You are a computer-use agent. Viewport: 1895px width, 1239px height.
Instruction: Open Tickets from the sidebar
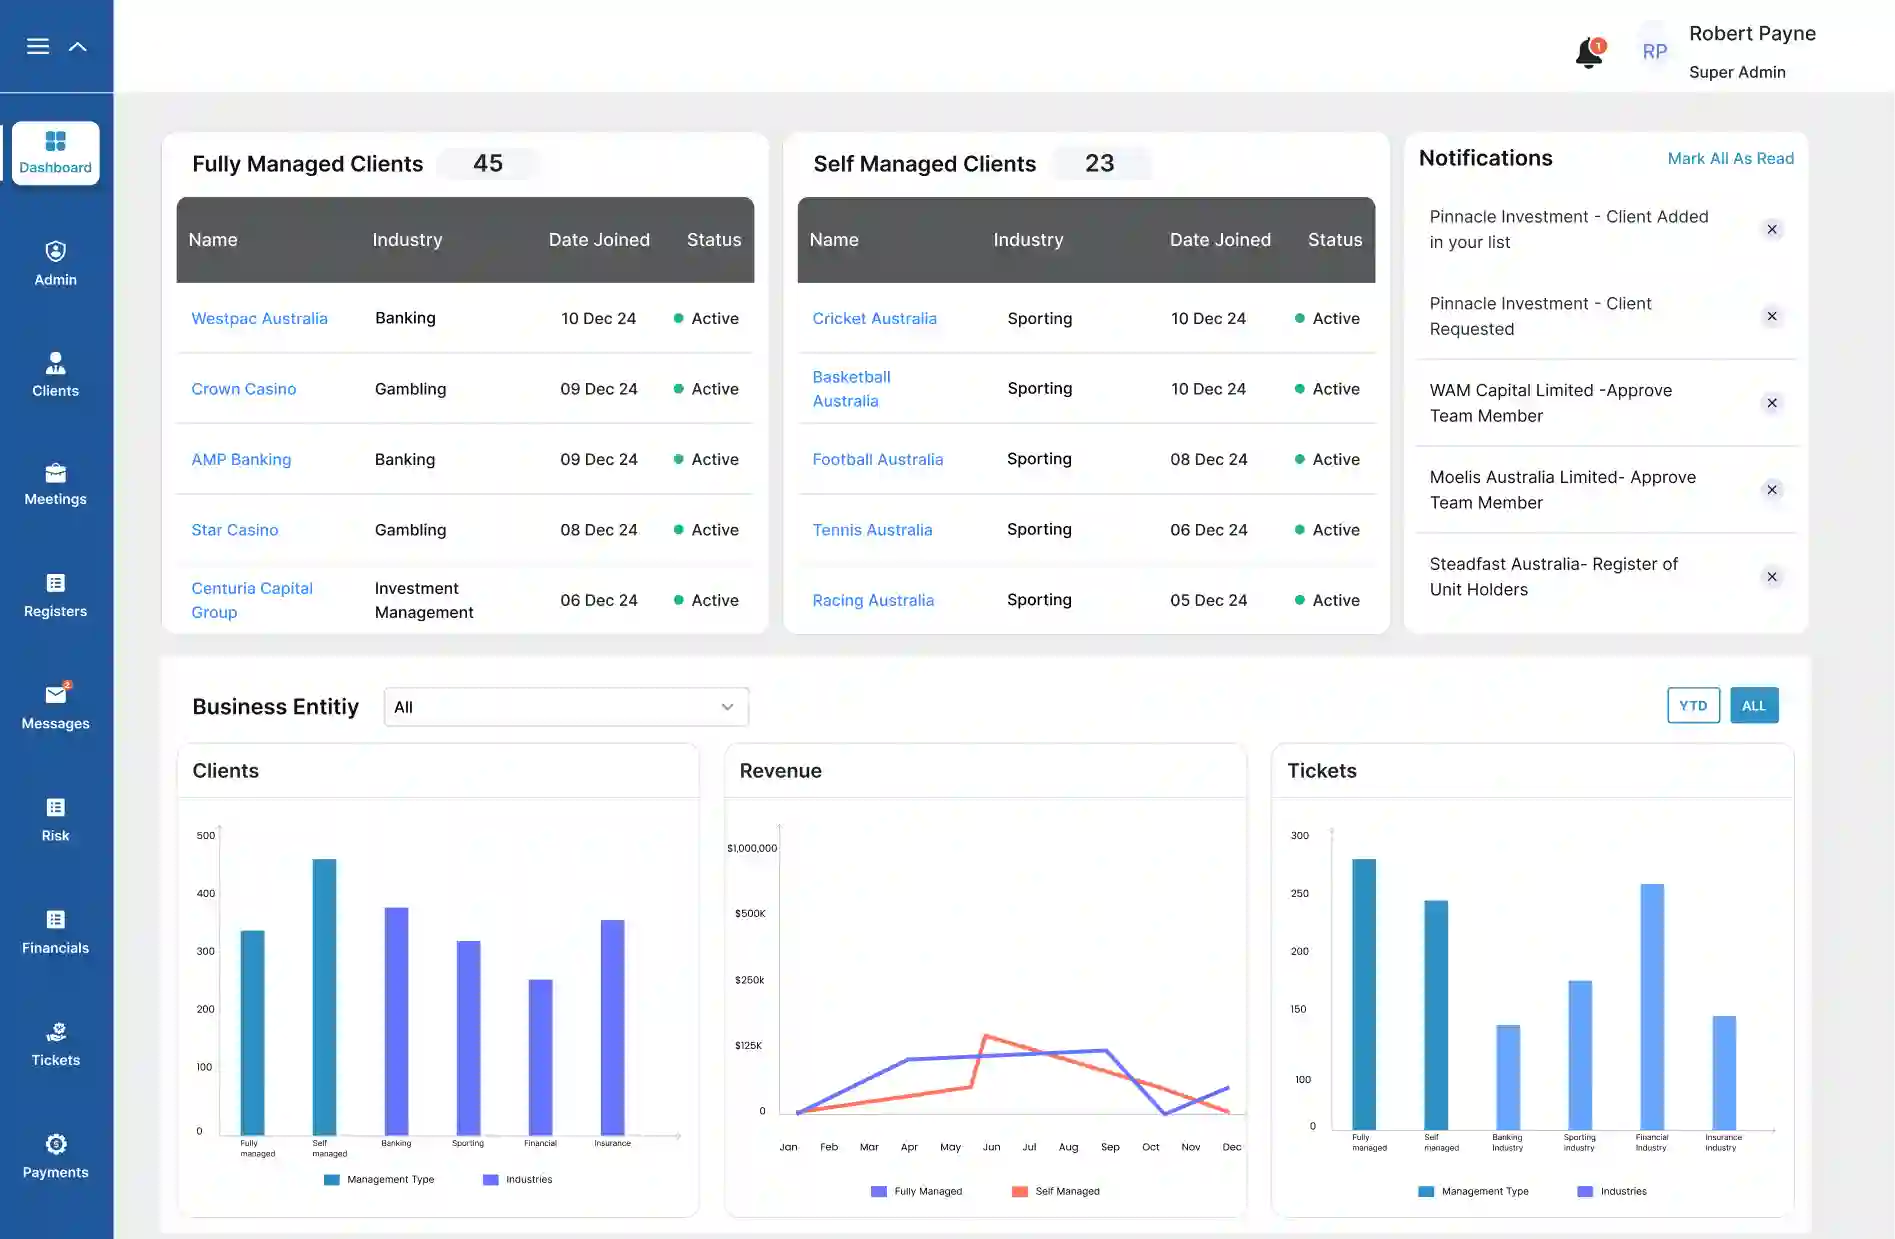click(56, 1043)
